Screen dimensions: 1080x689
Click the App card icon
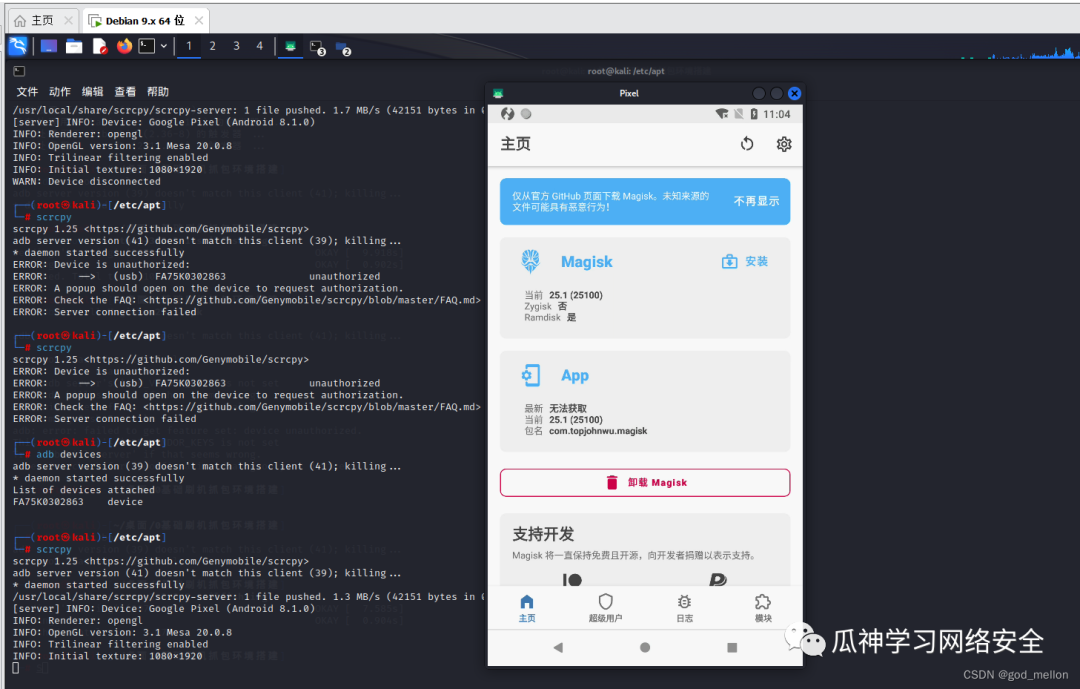(530, 376)
